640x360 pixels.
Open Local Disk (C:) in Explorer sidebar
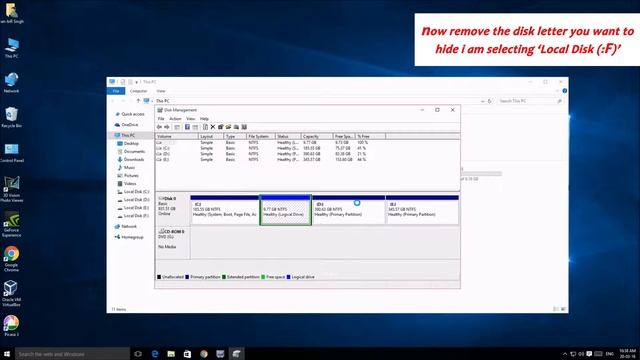tap(136, 192)
